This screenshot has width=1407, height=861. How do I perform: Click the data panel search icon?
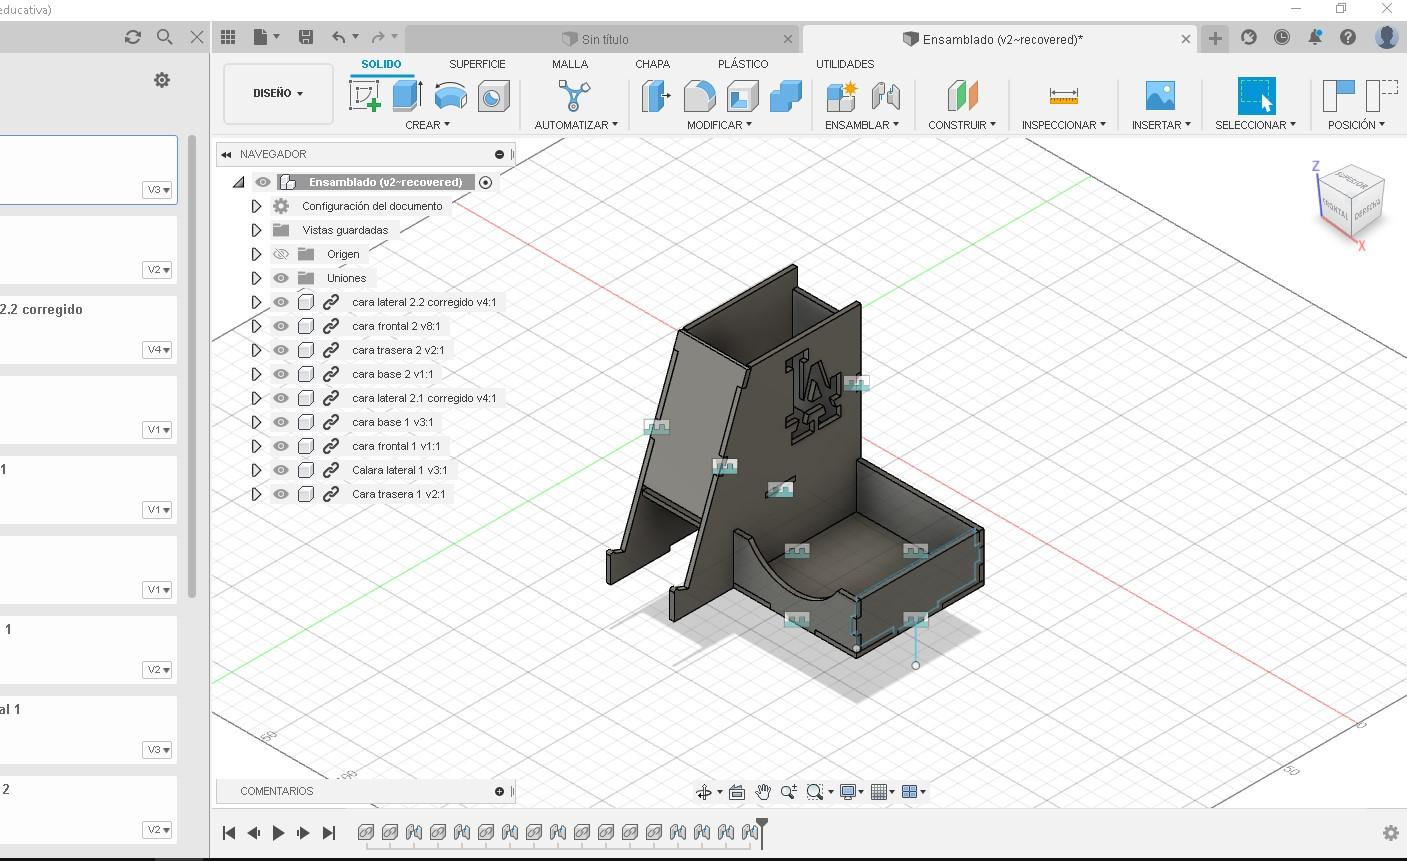165,37
